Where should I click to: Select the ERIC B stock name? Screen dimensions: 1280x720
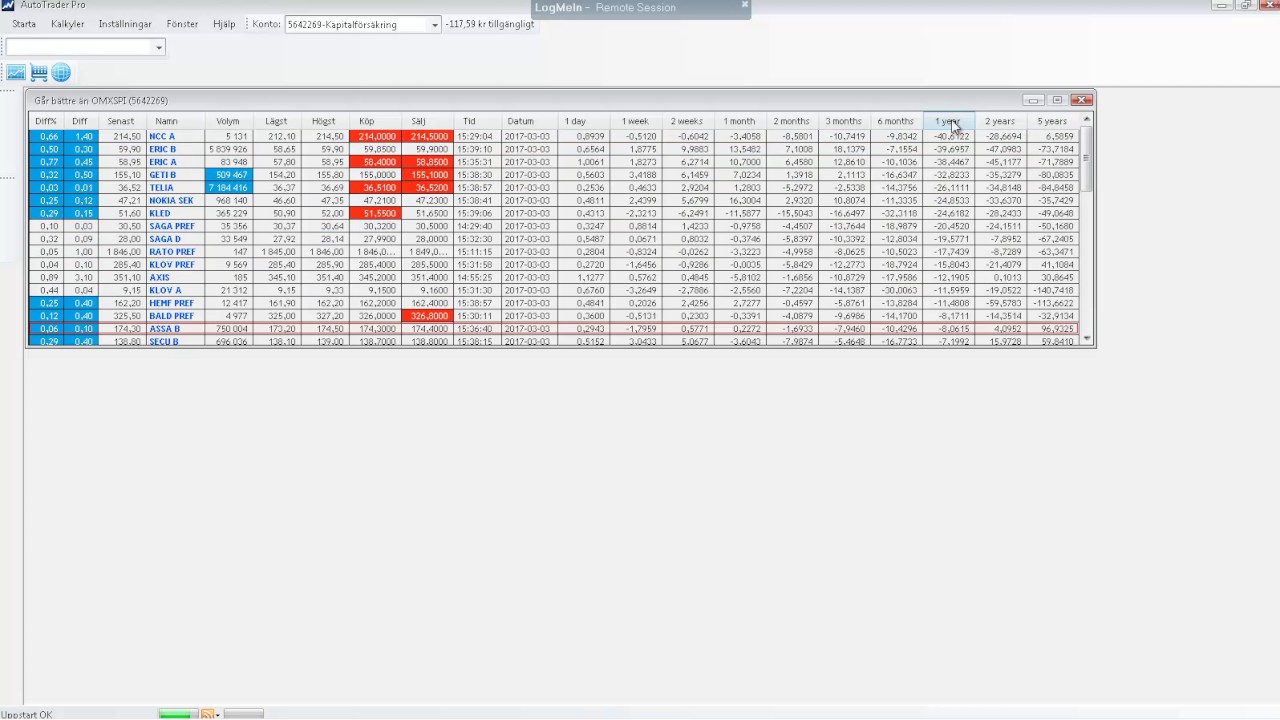tap(162, 149)
